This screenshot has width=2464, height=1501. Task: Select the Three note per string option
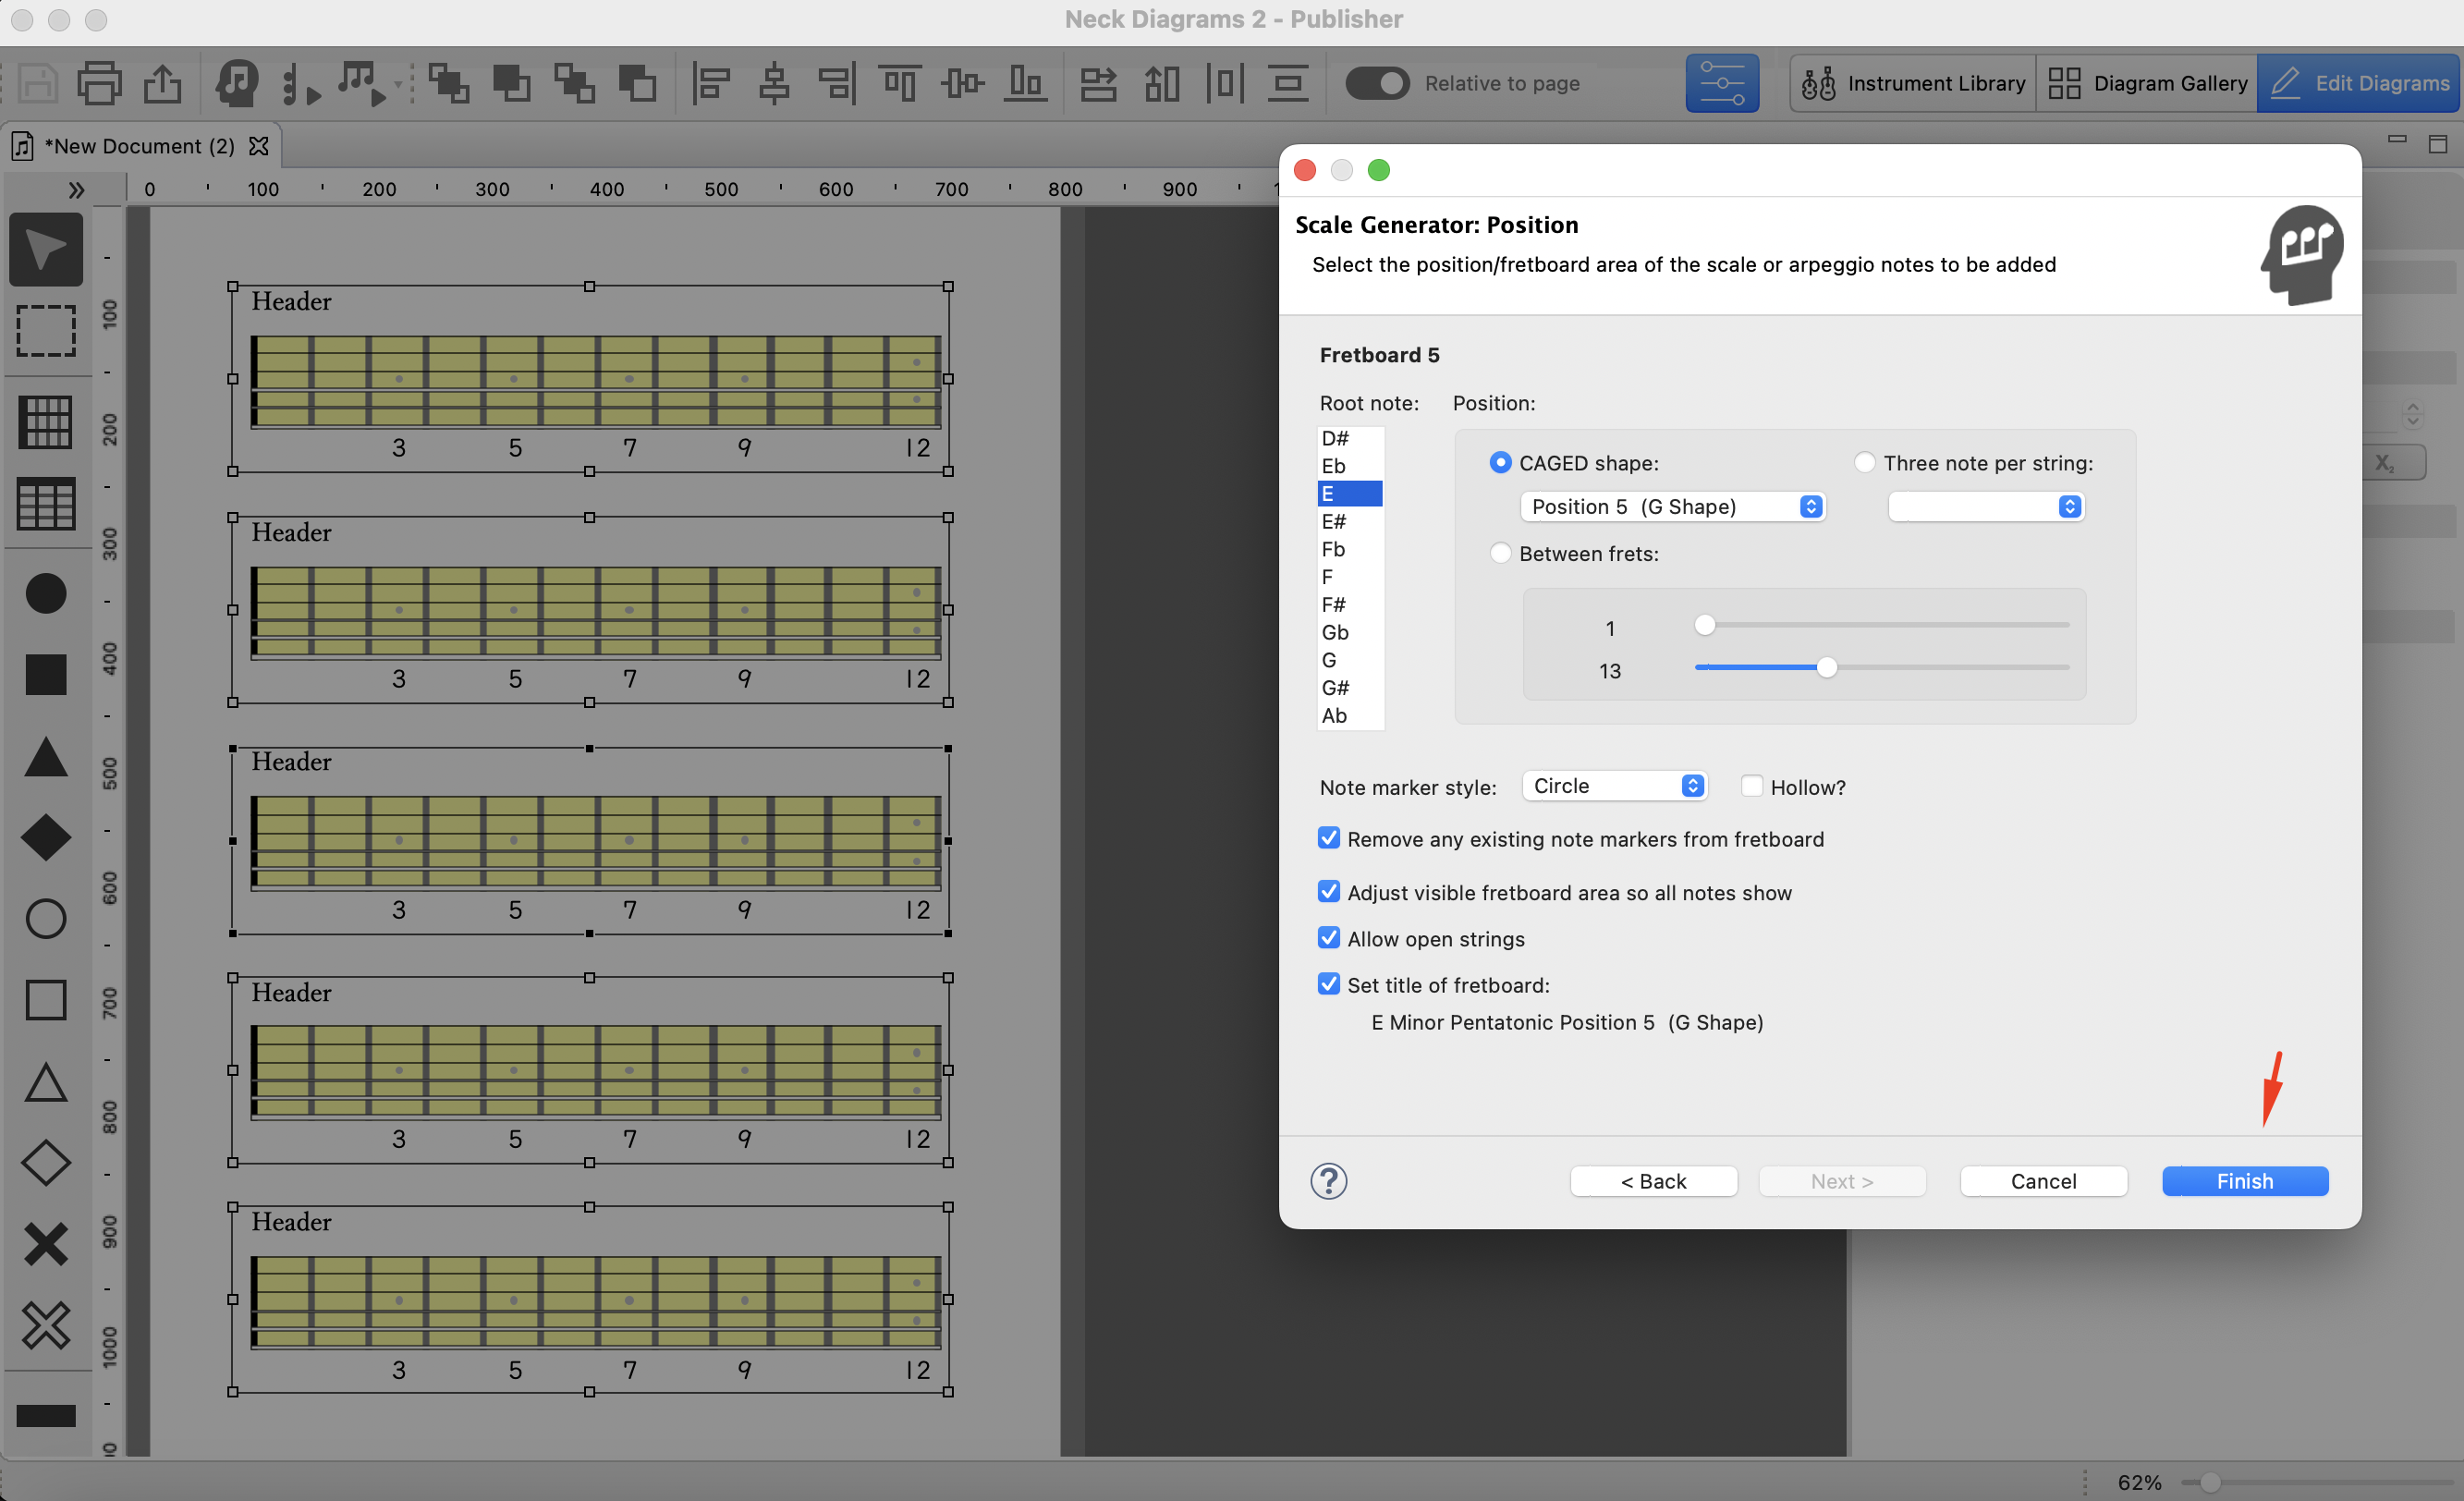1864,462
